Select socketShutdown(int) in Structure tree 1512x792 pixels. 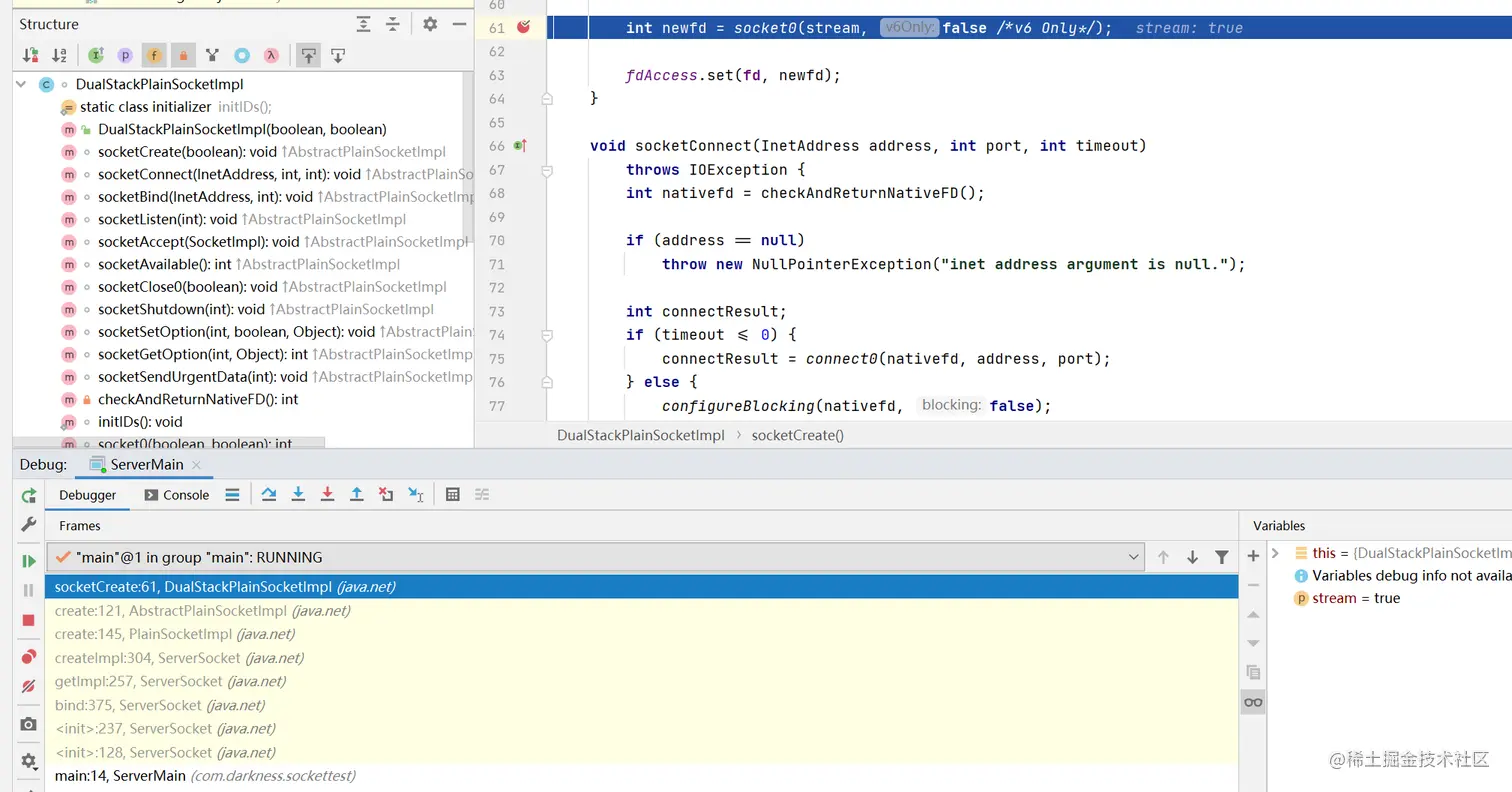pos(247,309)
